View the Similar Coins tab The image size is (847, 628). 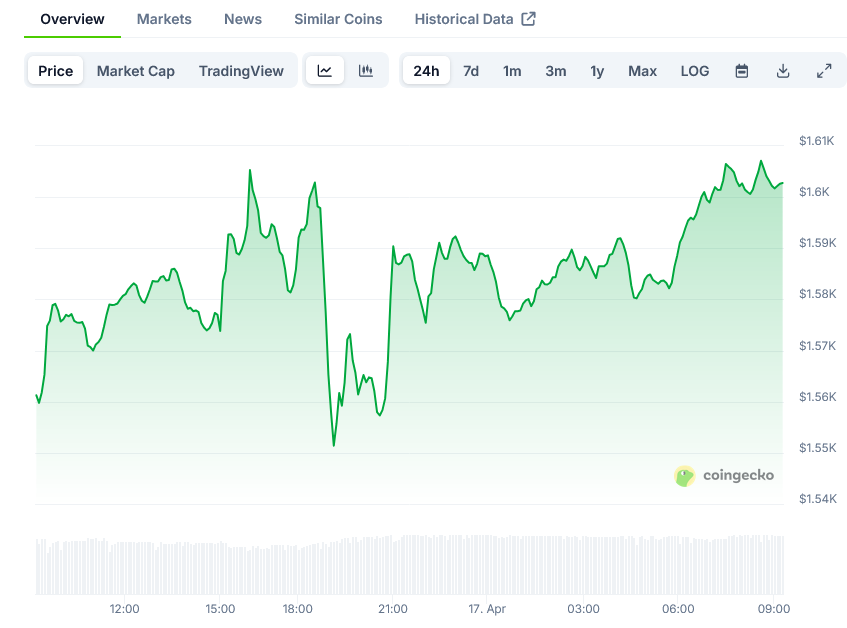(337, 18)
